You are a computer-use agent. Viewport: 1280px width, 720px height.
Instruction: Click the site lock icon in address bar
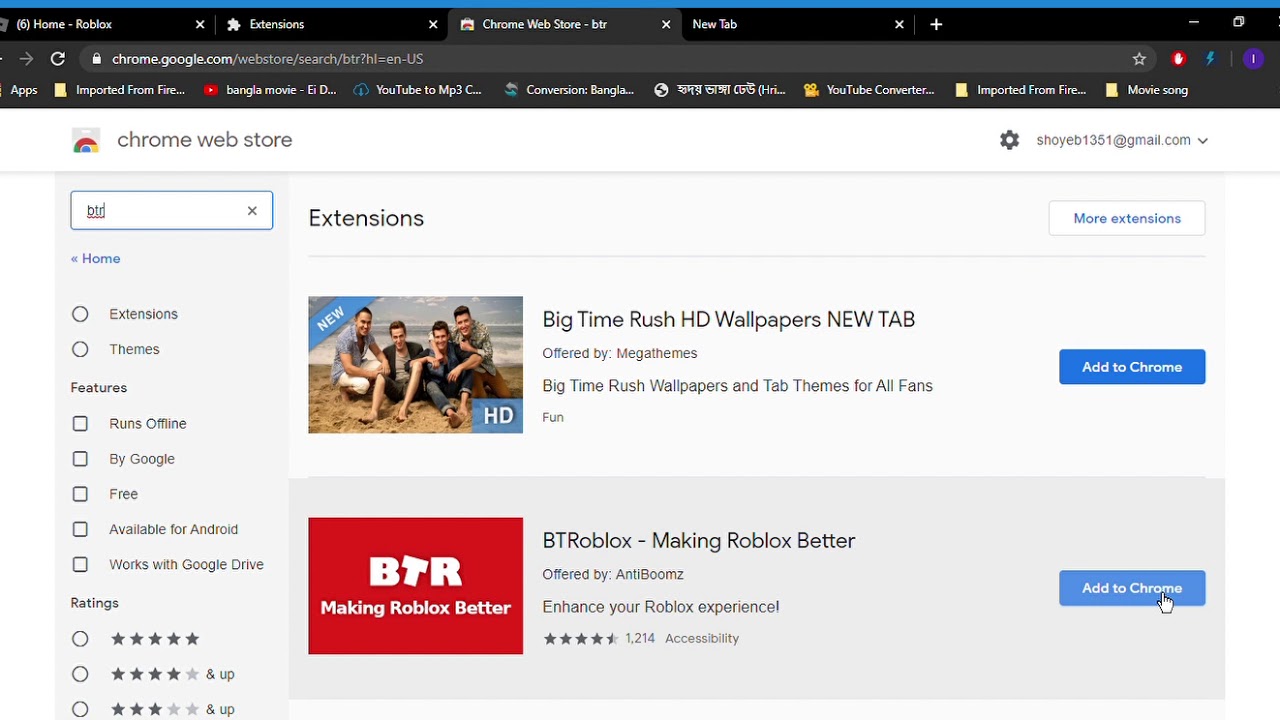click(x=96, y=59)
